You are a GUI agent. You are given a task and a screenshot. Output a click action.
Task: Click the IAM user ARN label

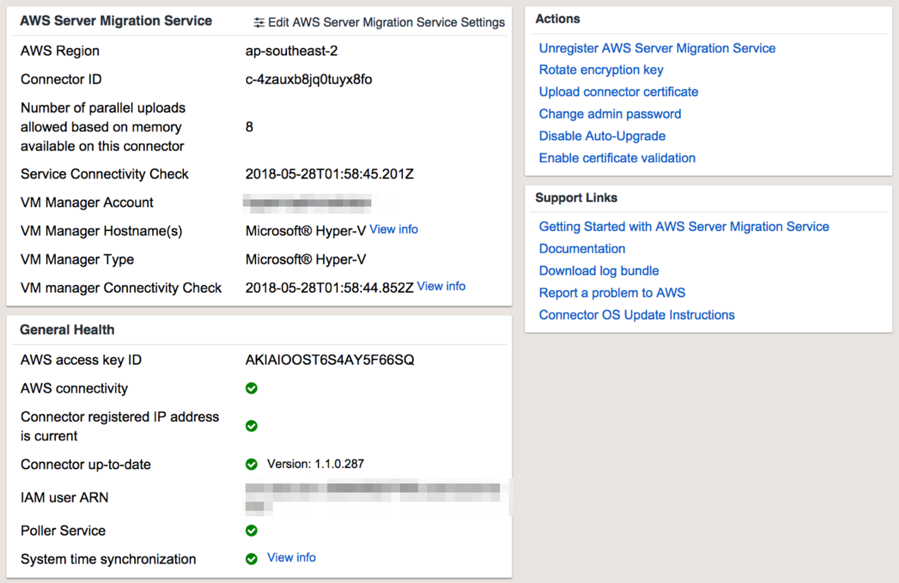coord(64,498)
